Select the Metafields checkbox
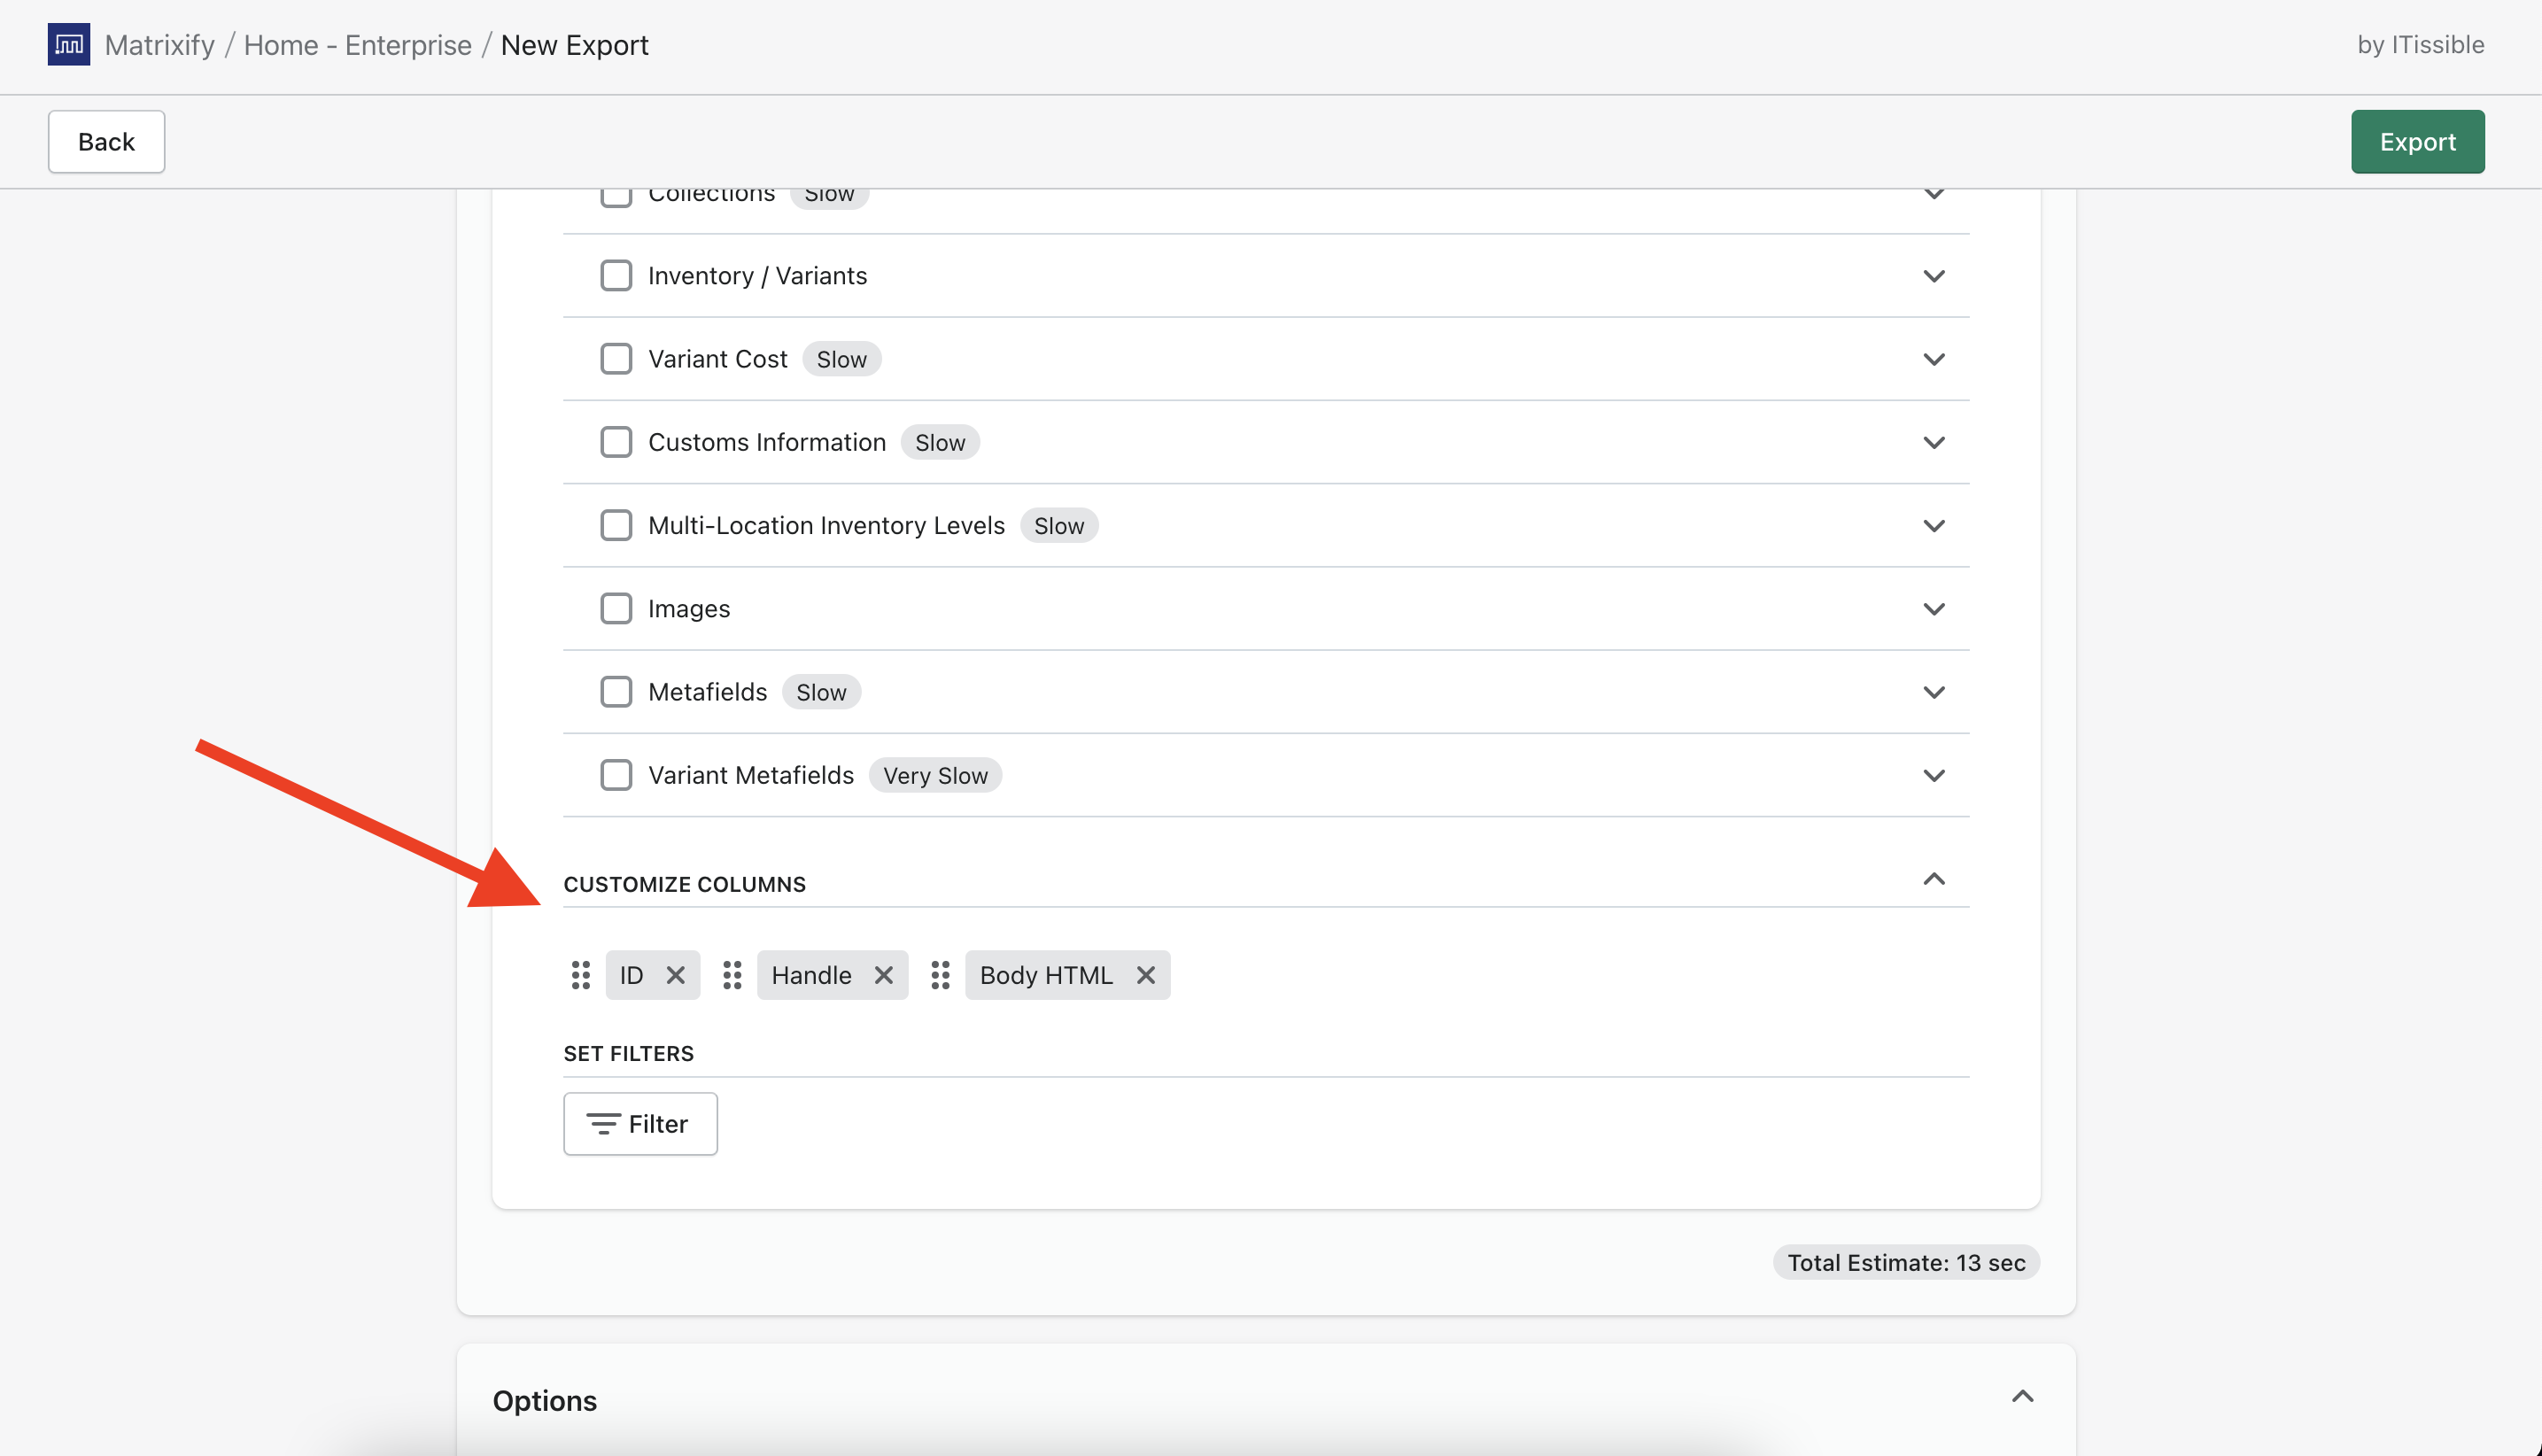This screenshot has width=2542, height=1456. pyautogui.click(x=616, y=692)
